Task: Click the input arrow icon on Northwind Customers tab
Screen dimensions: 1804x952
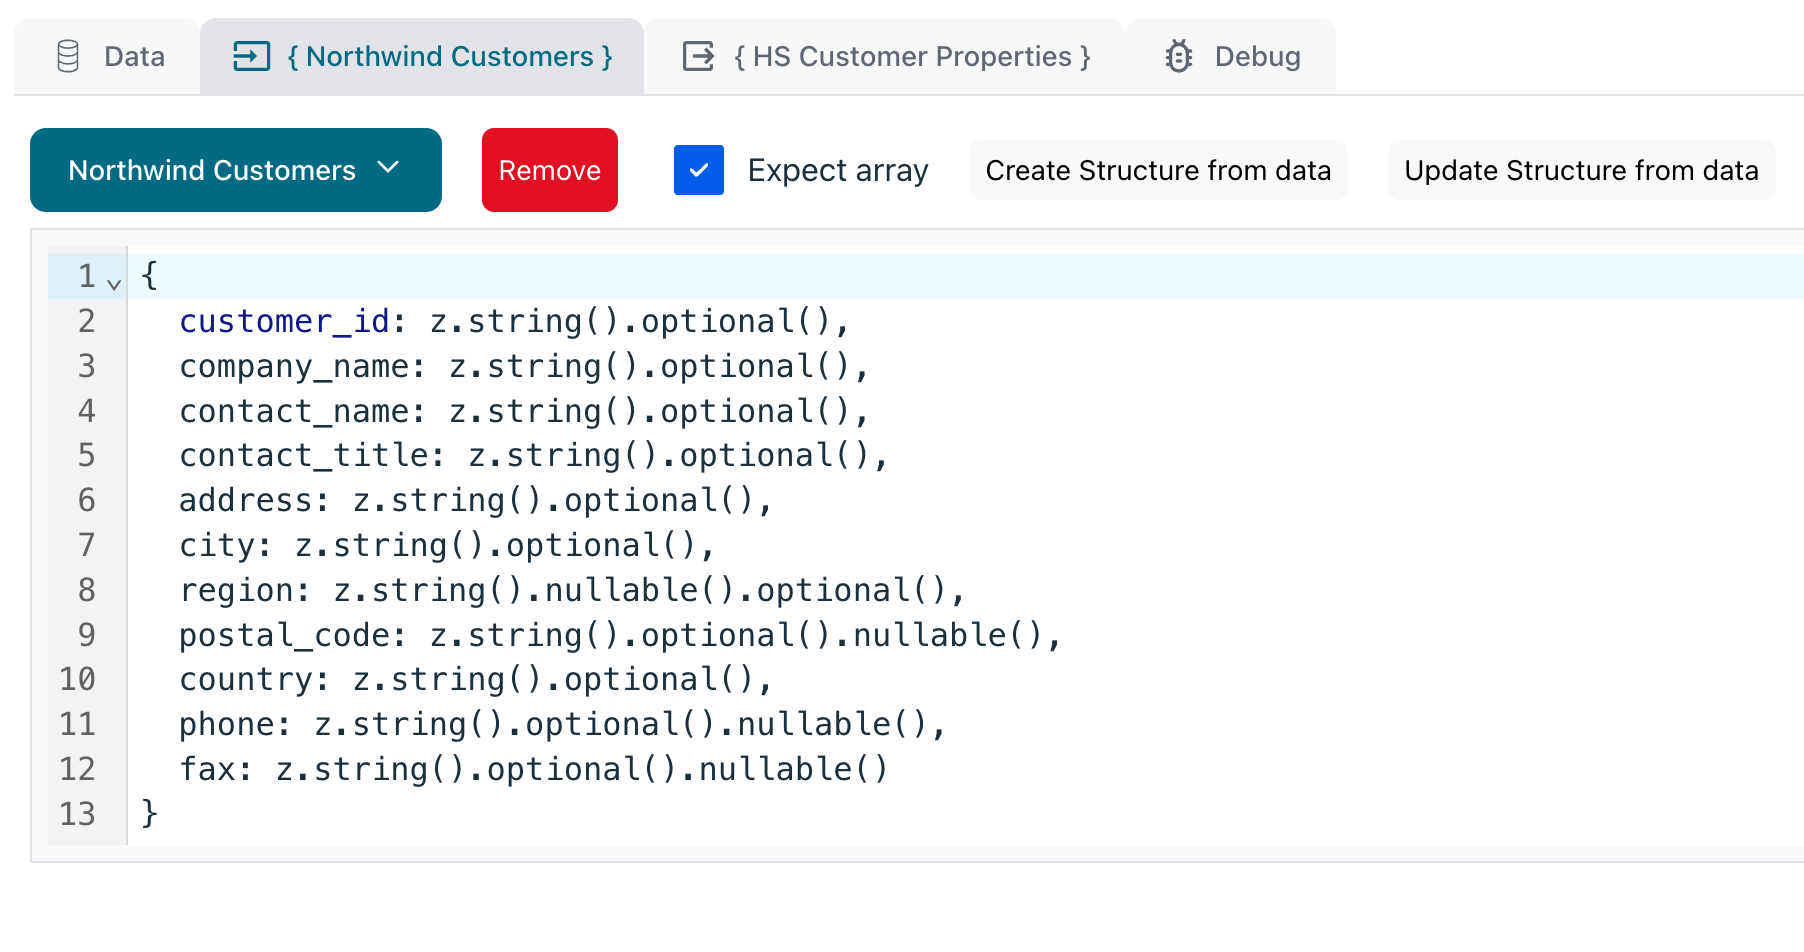Action: 251,56
